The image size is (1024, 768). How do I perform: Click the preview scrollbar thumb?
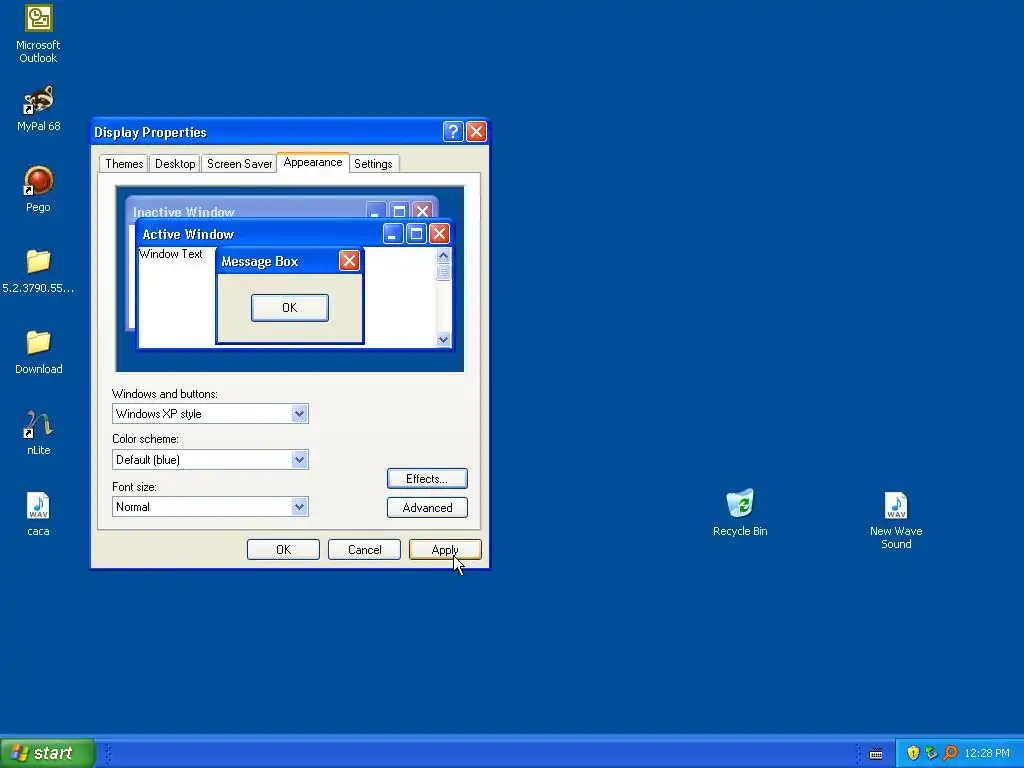(443, 272)
